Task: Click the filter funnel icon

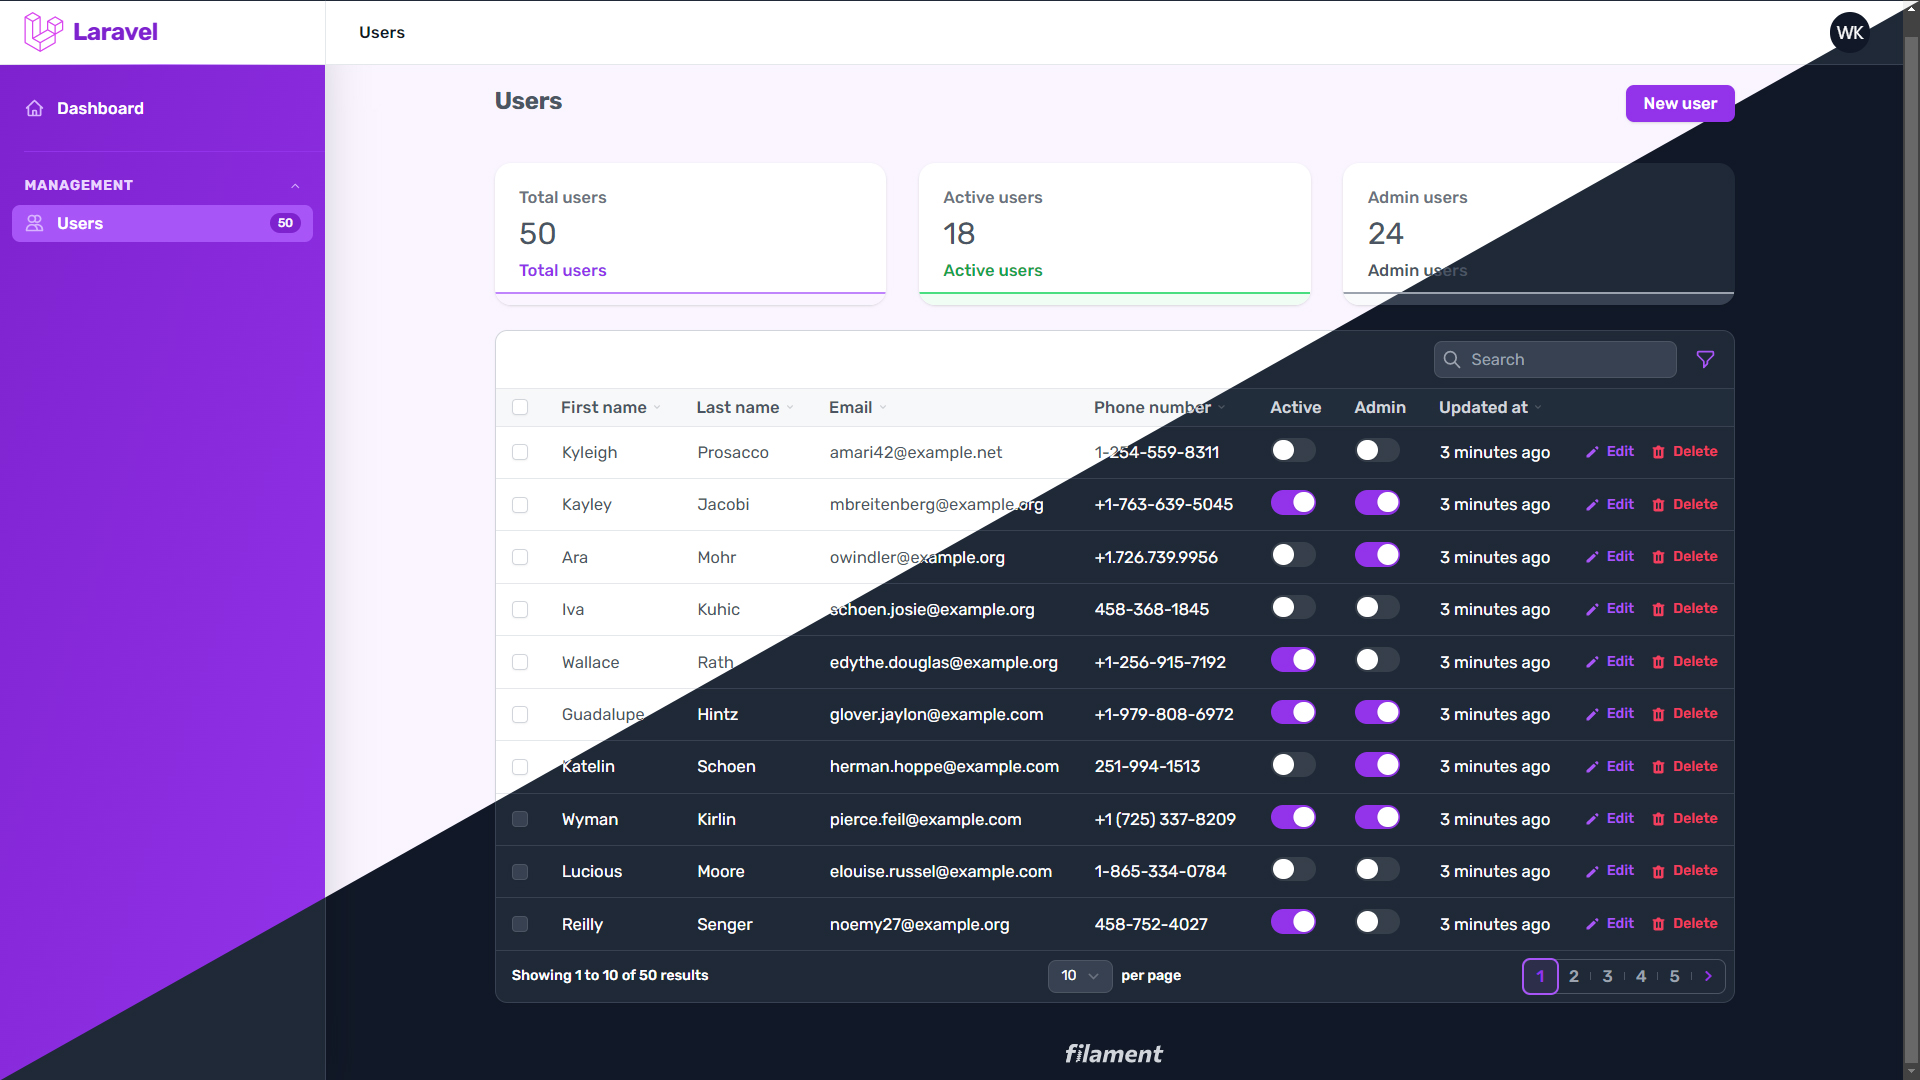Action: click(1705, 359)
